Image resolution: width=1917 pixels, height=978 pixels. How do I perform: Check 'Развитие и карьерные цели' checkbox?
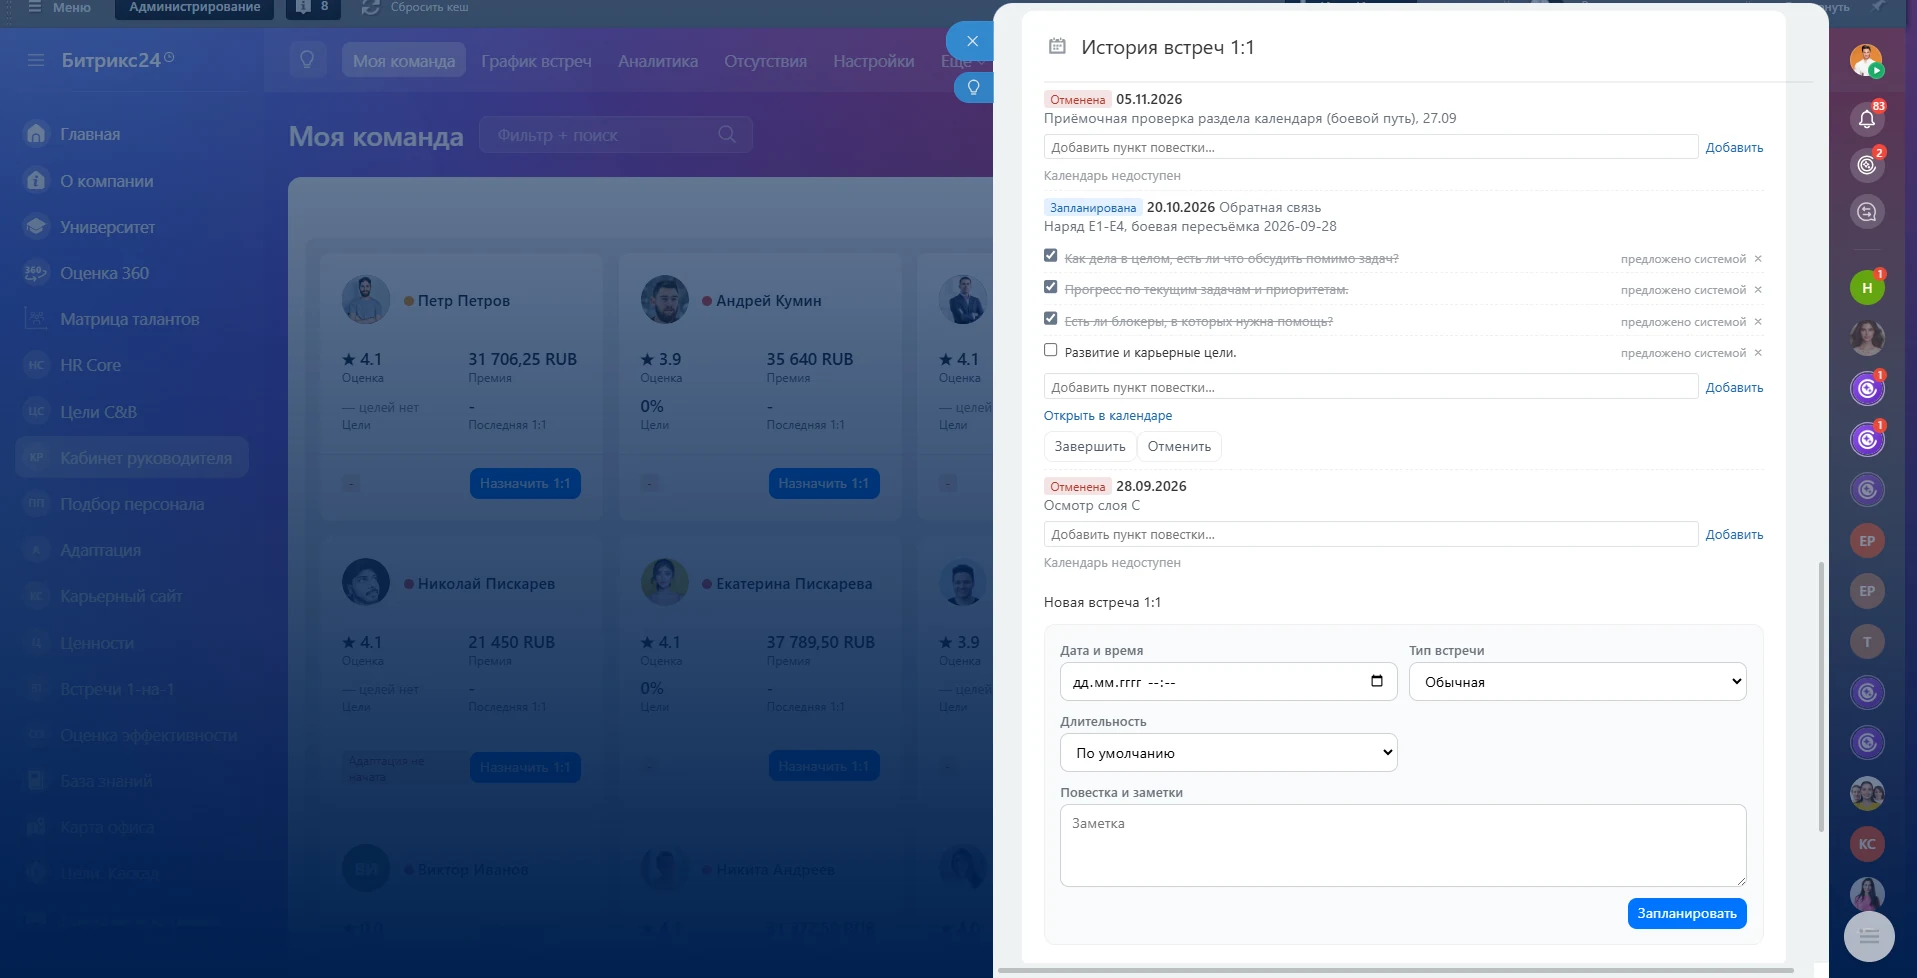[x=1050, y=350]
